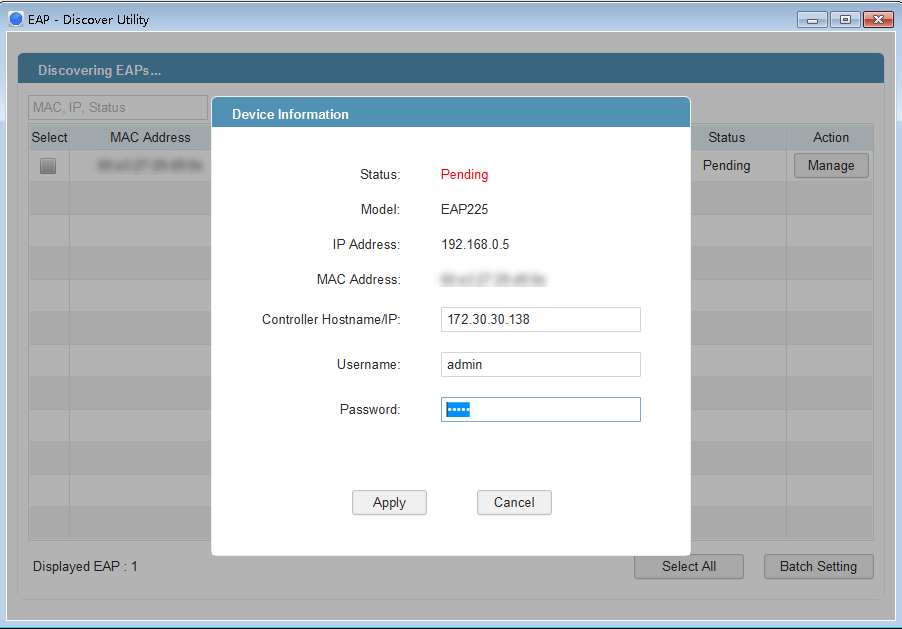The height and width of the screenshot is (629, 902).
Task: Apply the Device Information settings
Action: click(x=389, y=502)
